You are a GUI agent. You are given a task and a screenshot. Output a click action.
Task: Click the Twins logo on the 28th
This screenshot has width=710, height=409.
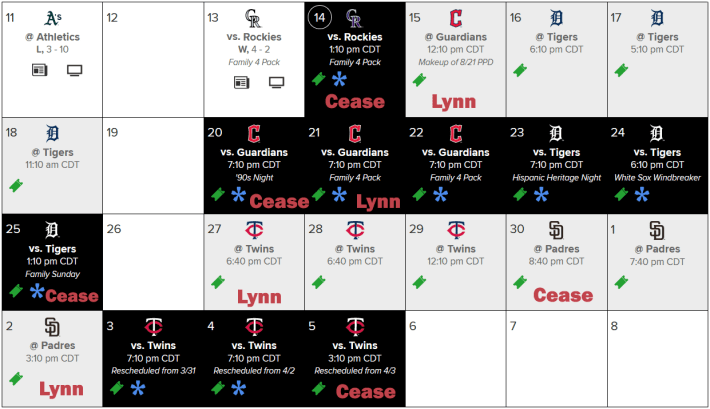click(x=355, y=230)
